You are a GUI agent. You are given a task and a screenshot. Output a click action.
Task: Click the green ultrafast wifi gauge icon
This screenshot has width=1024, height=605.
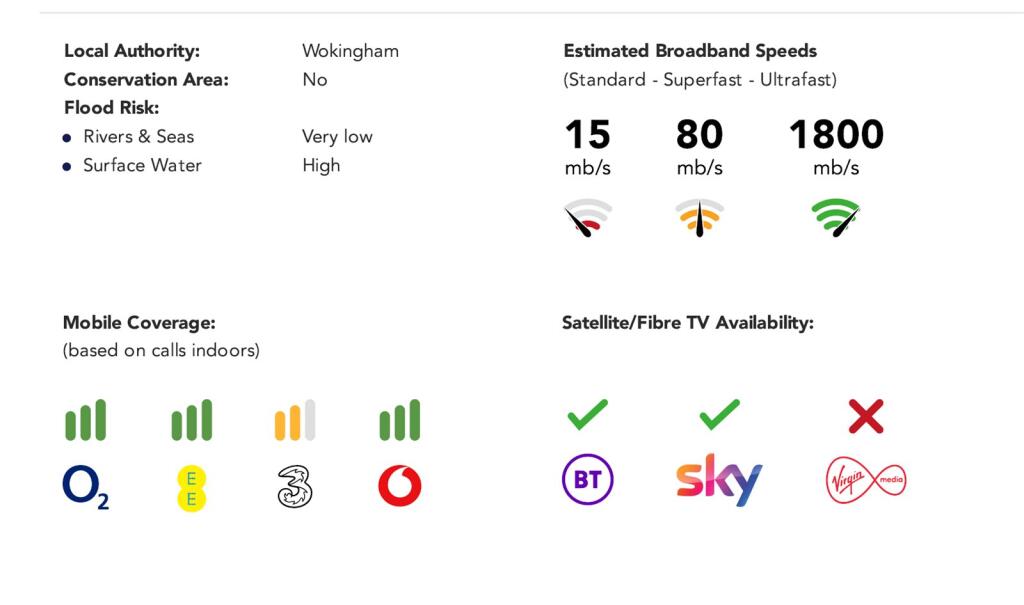[835, 216]
